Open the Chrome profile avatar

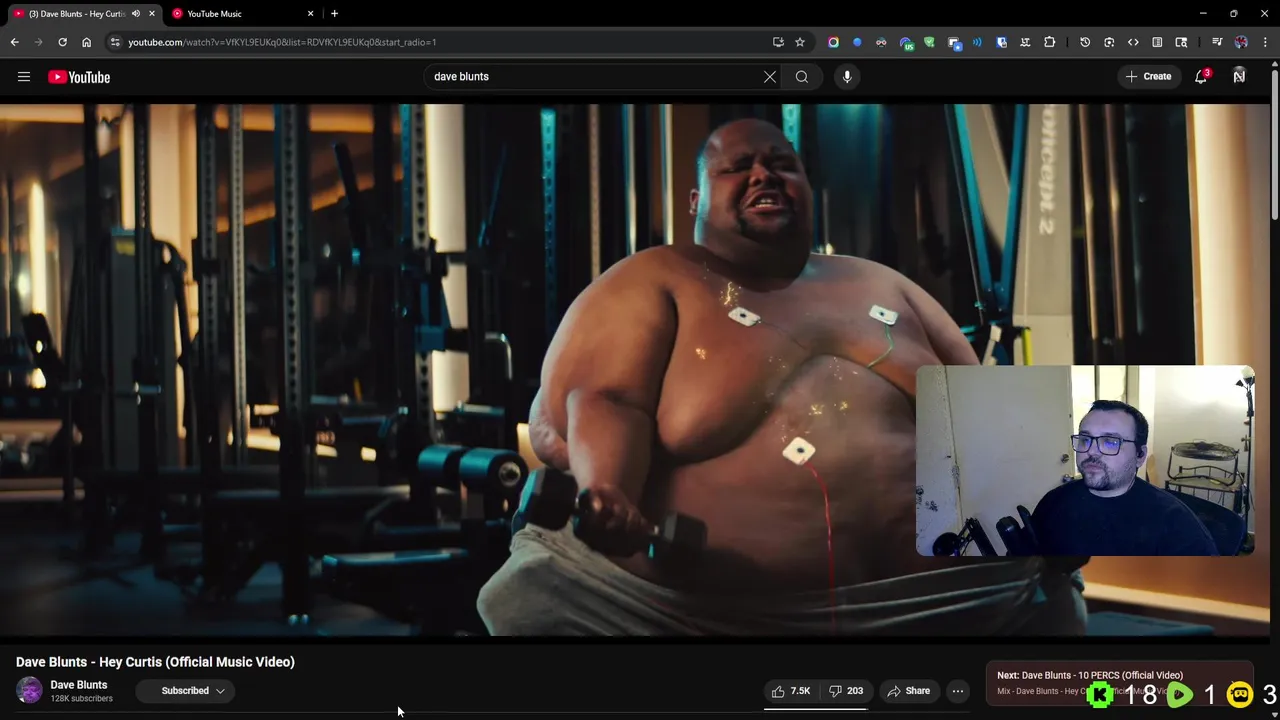[x=1241, y=42]
